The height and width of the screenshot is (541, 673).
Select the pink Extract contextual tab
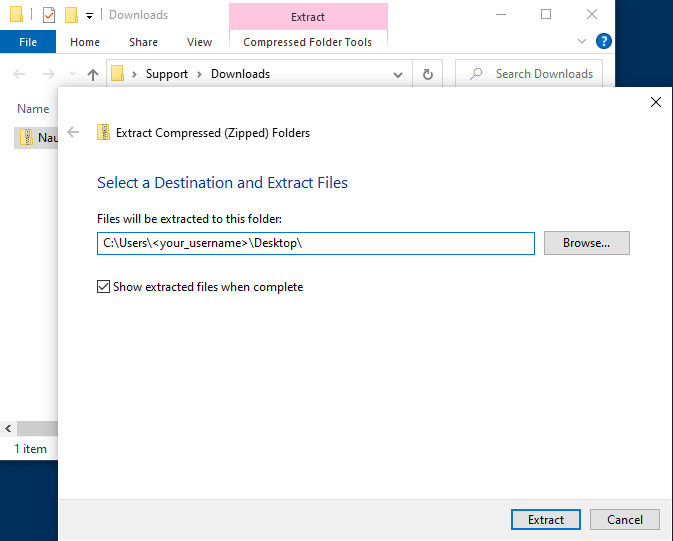pyautogui.click(x=308, y=17)
